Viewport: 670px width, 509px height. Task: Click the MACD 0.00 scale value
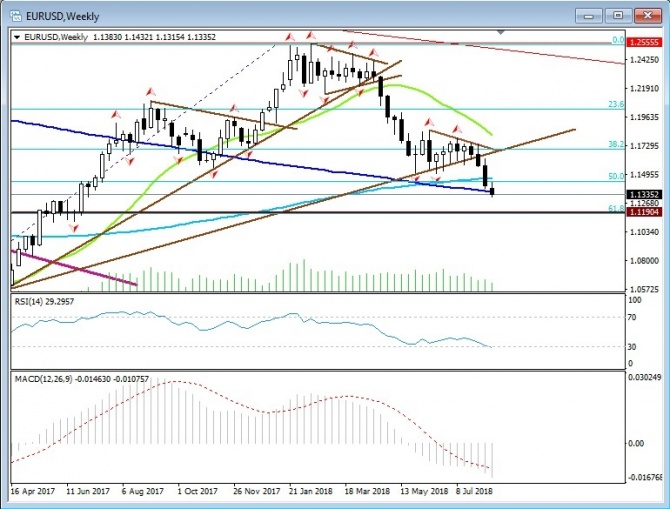636,443
